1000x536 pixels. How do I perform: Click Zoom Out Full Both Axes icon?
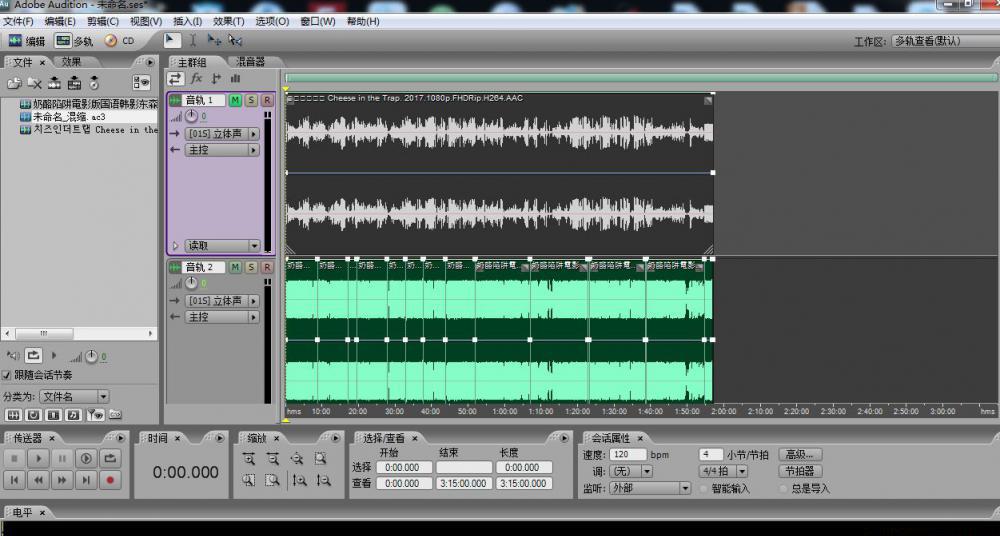coord(297,458)
